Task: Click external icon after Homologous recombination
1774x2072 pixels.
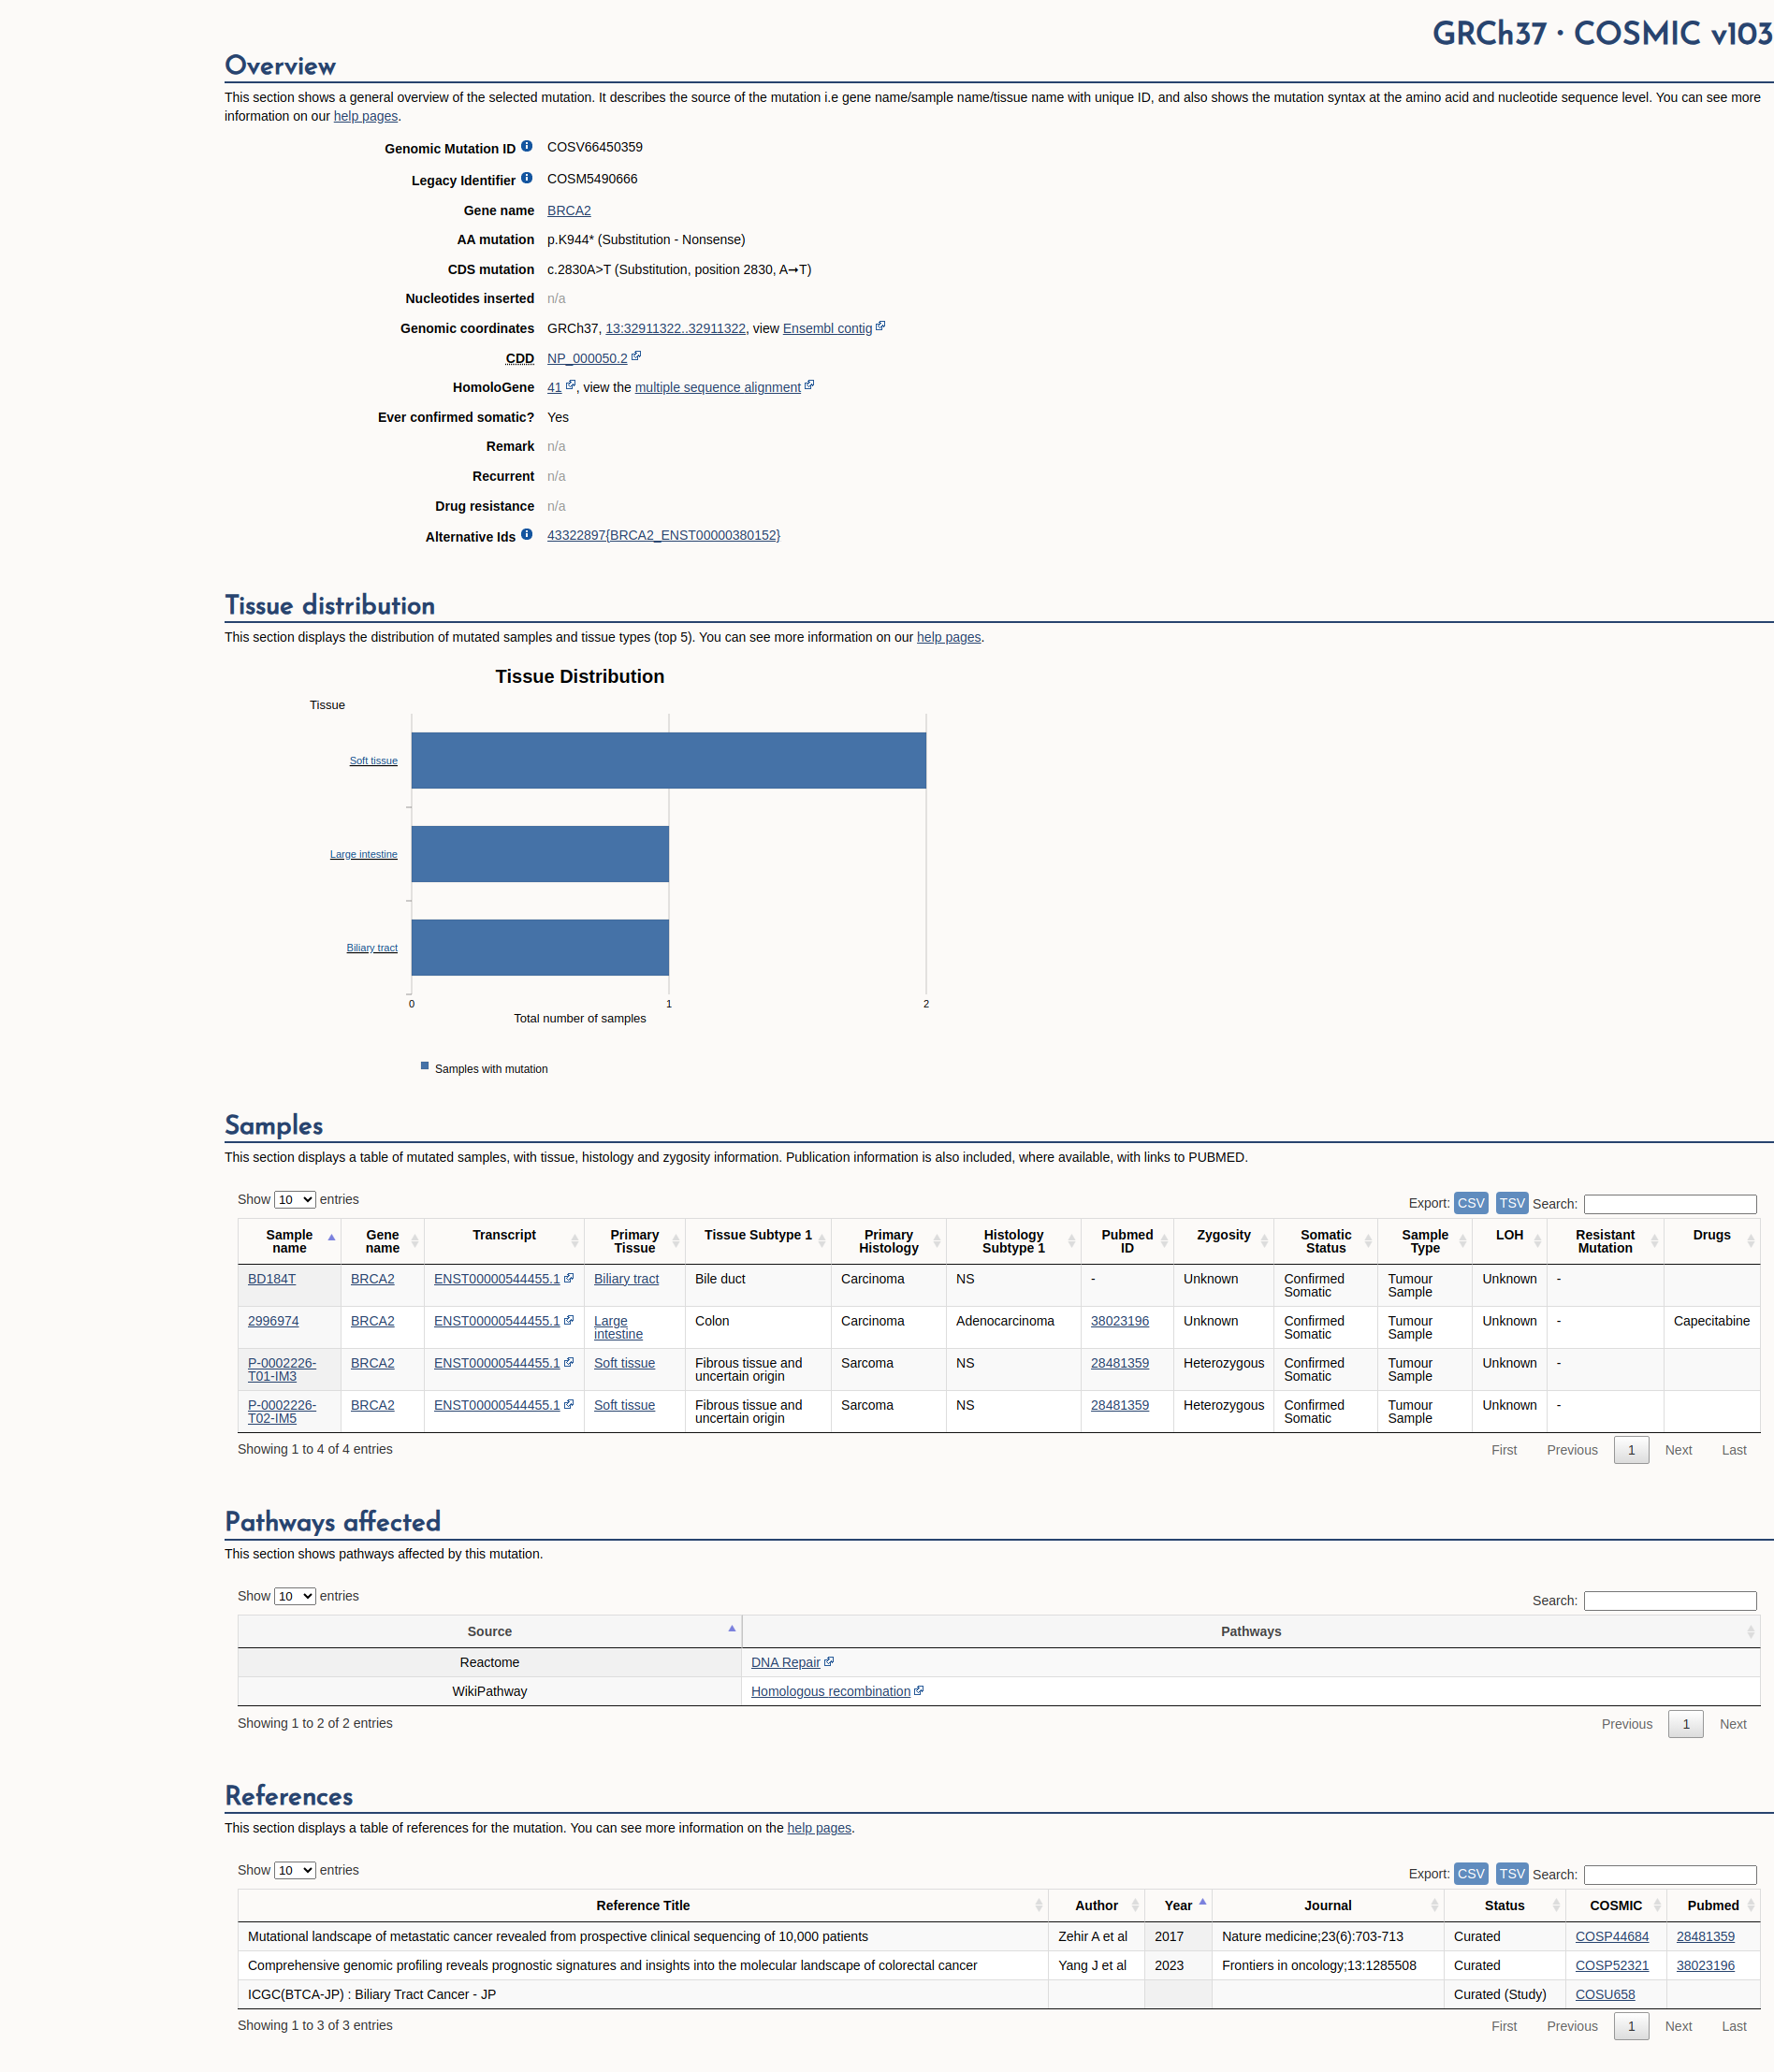Action: click(919, 1690)
